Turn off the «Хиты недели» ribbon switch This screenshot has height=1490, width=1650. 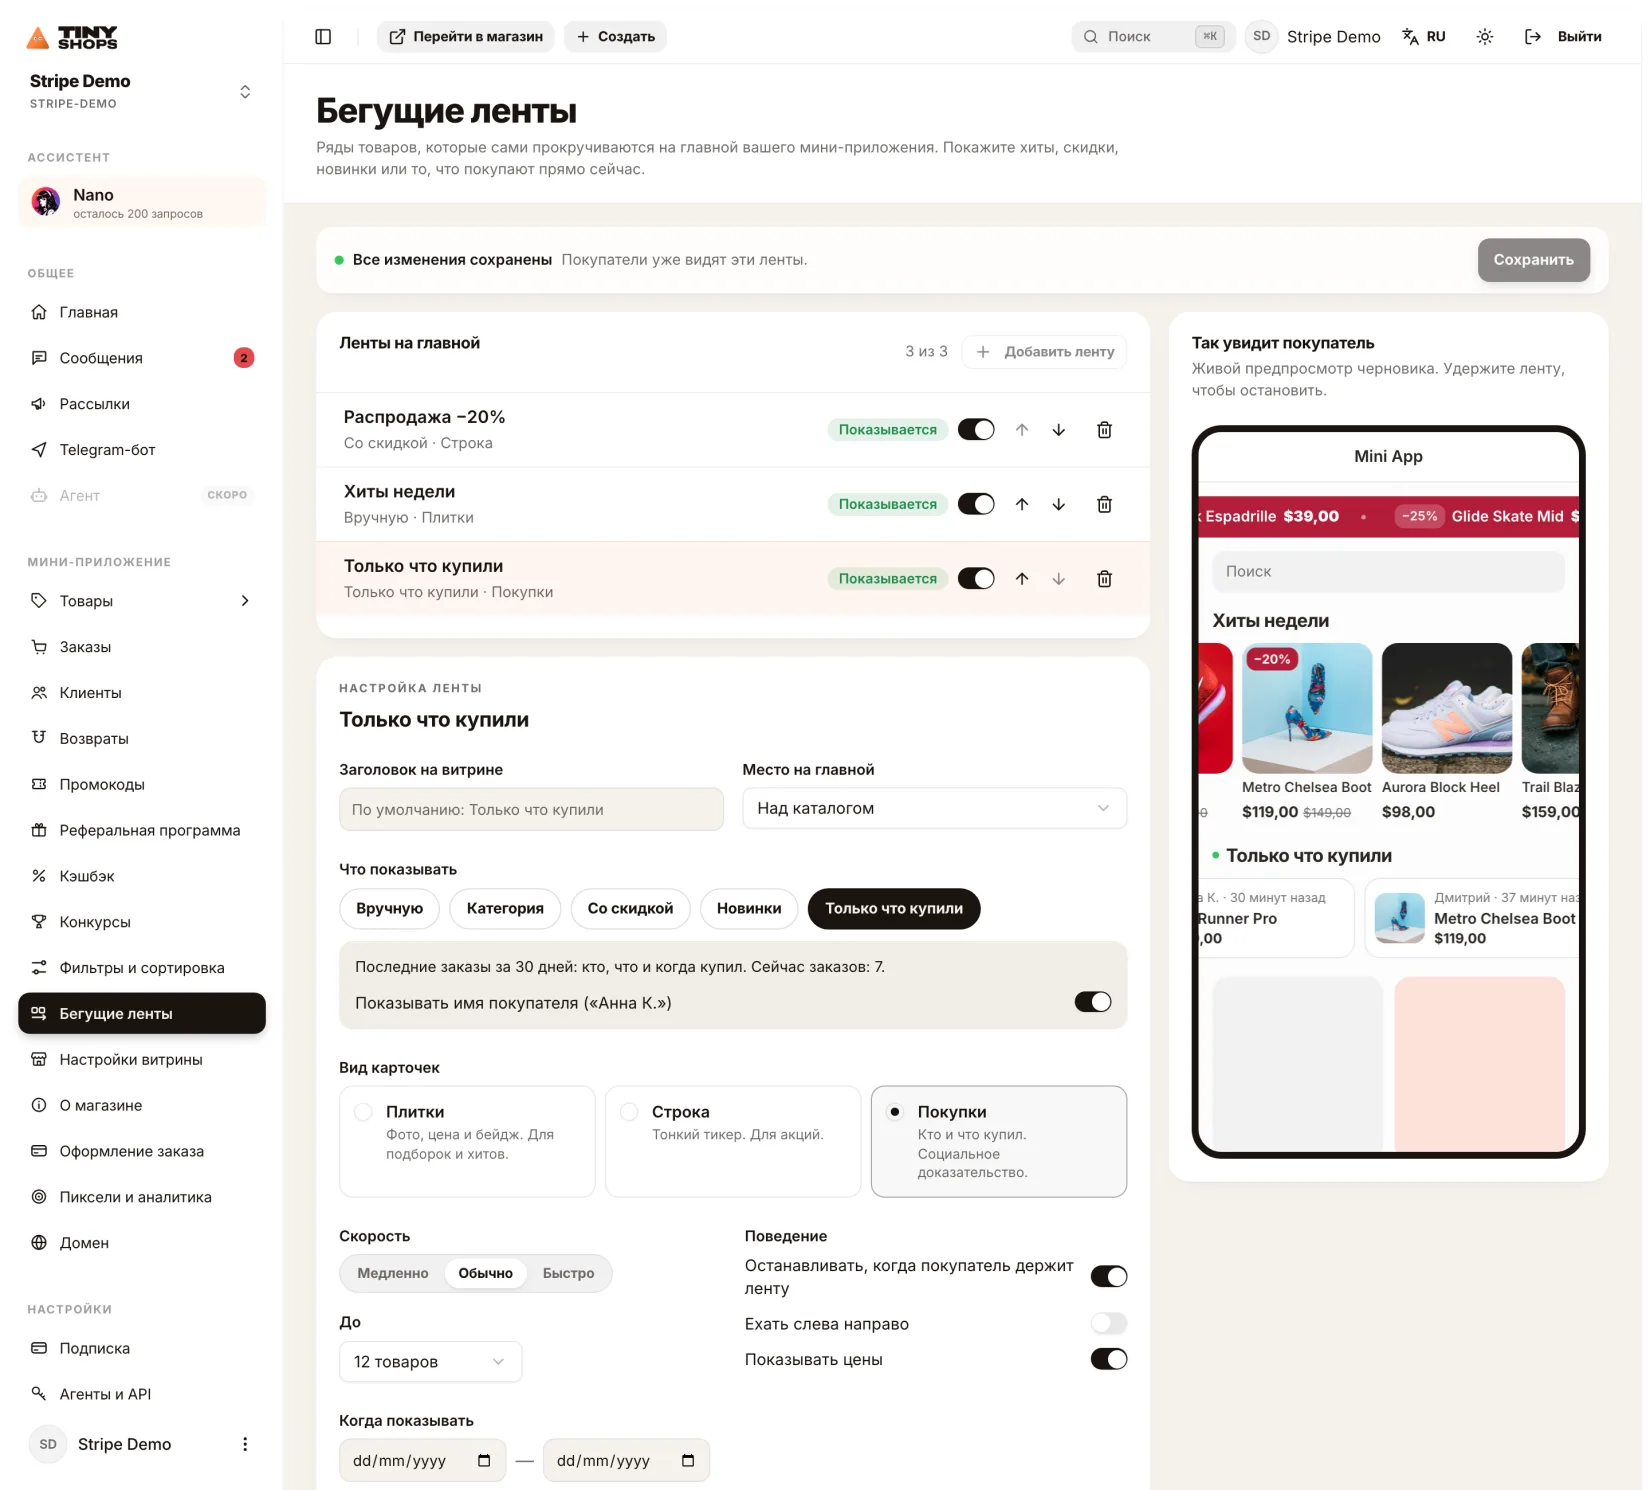pyautogui.click(x=976, y=504)
